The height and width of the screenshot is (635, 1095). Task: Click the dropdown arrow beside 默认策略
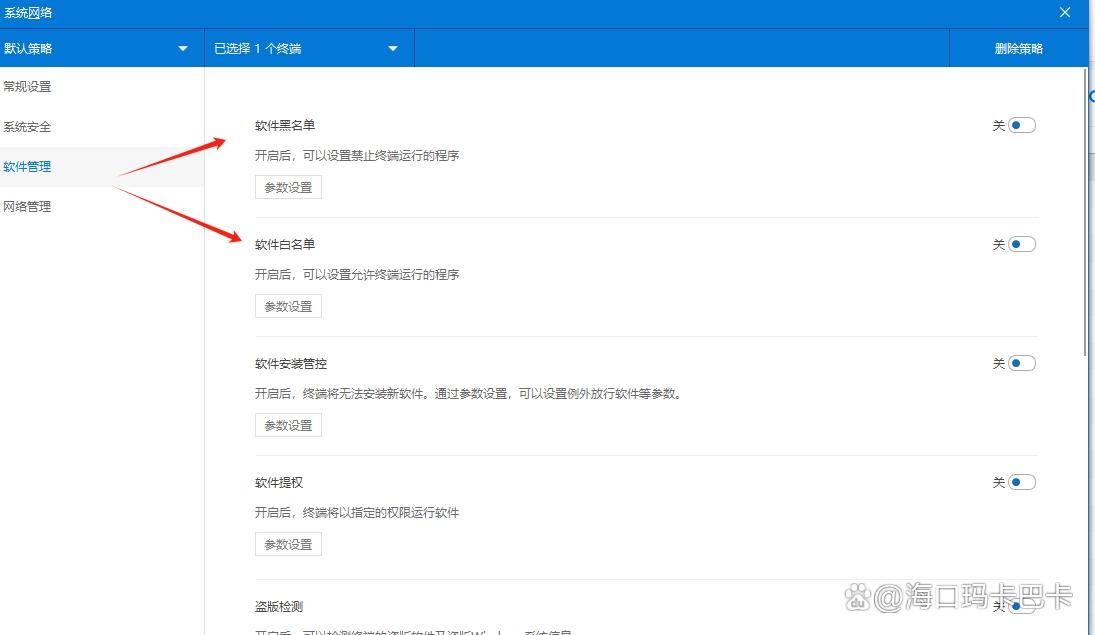(182, 47)
